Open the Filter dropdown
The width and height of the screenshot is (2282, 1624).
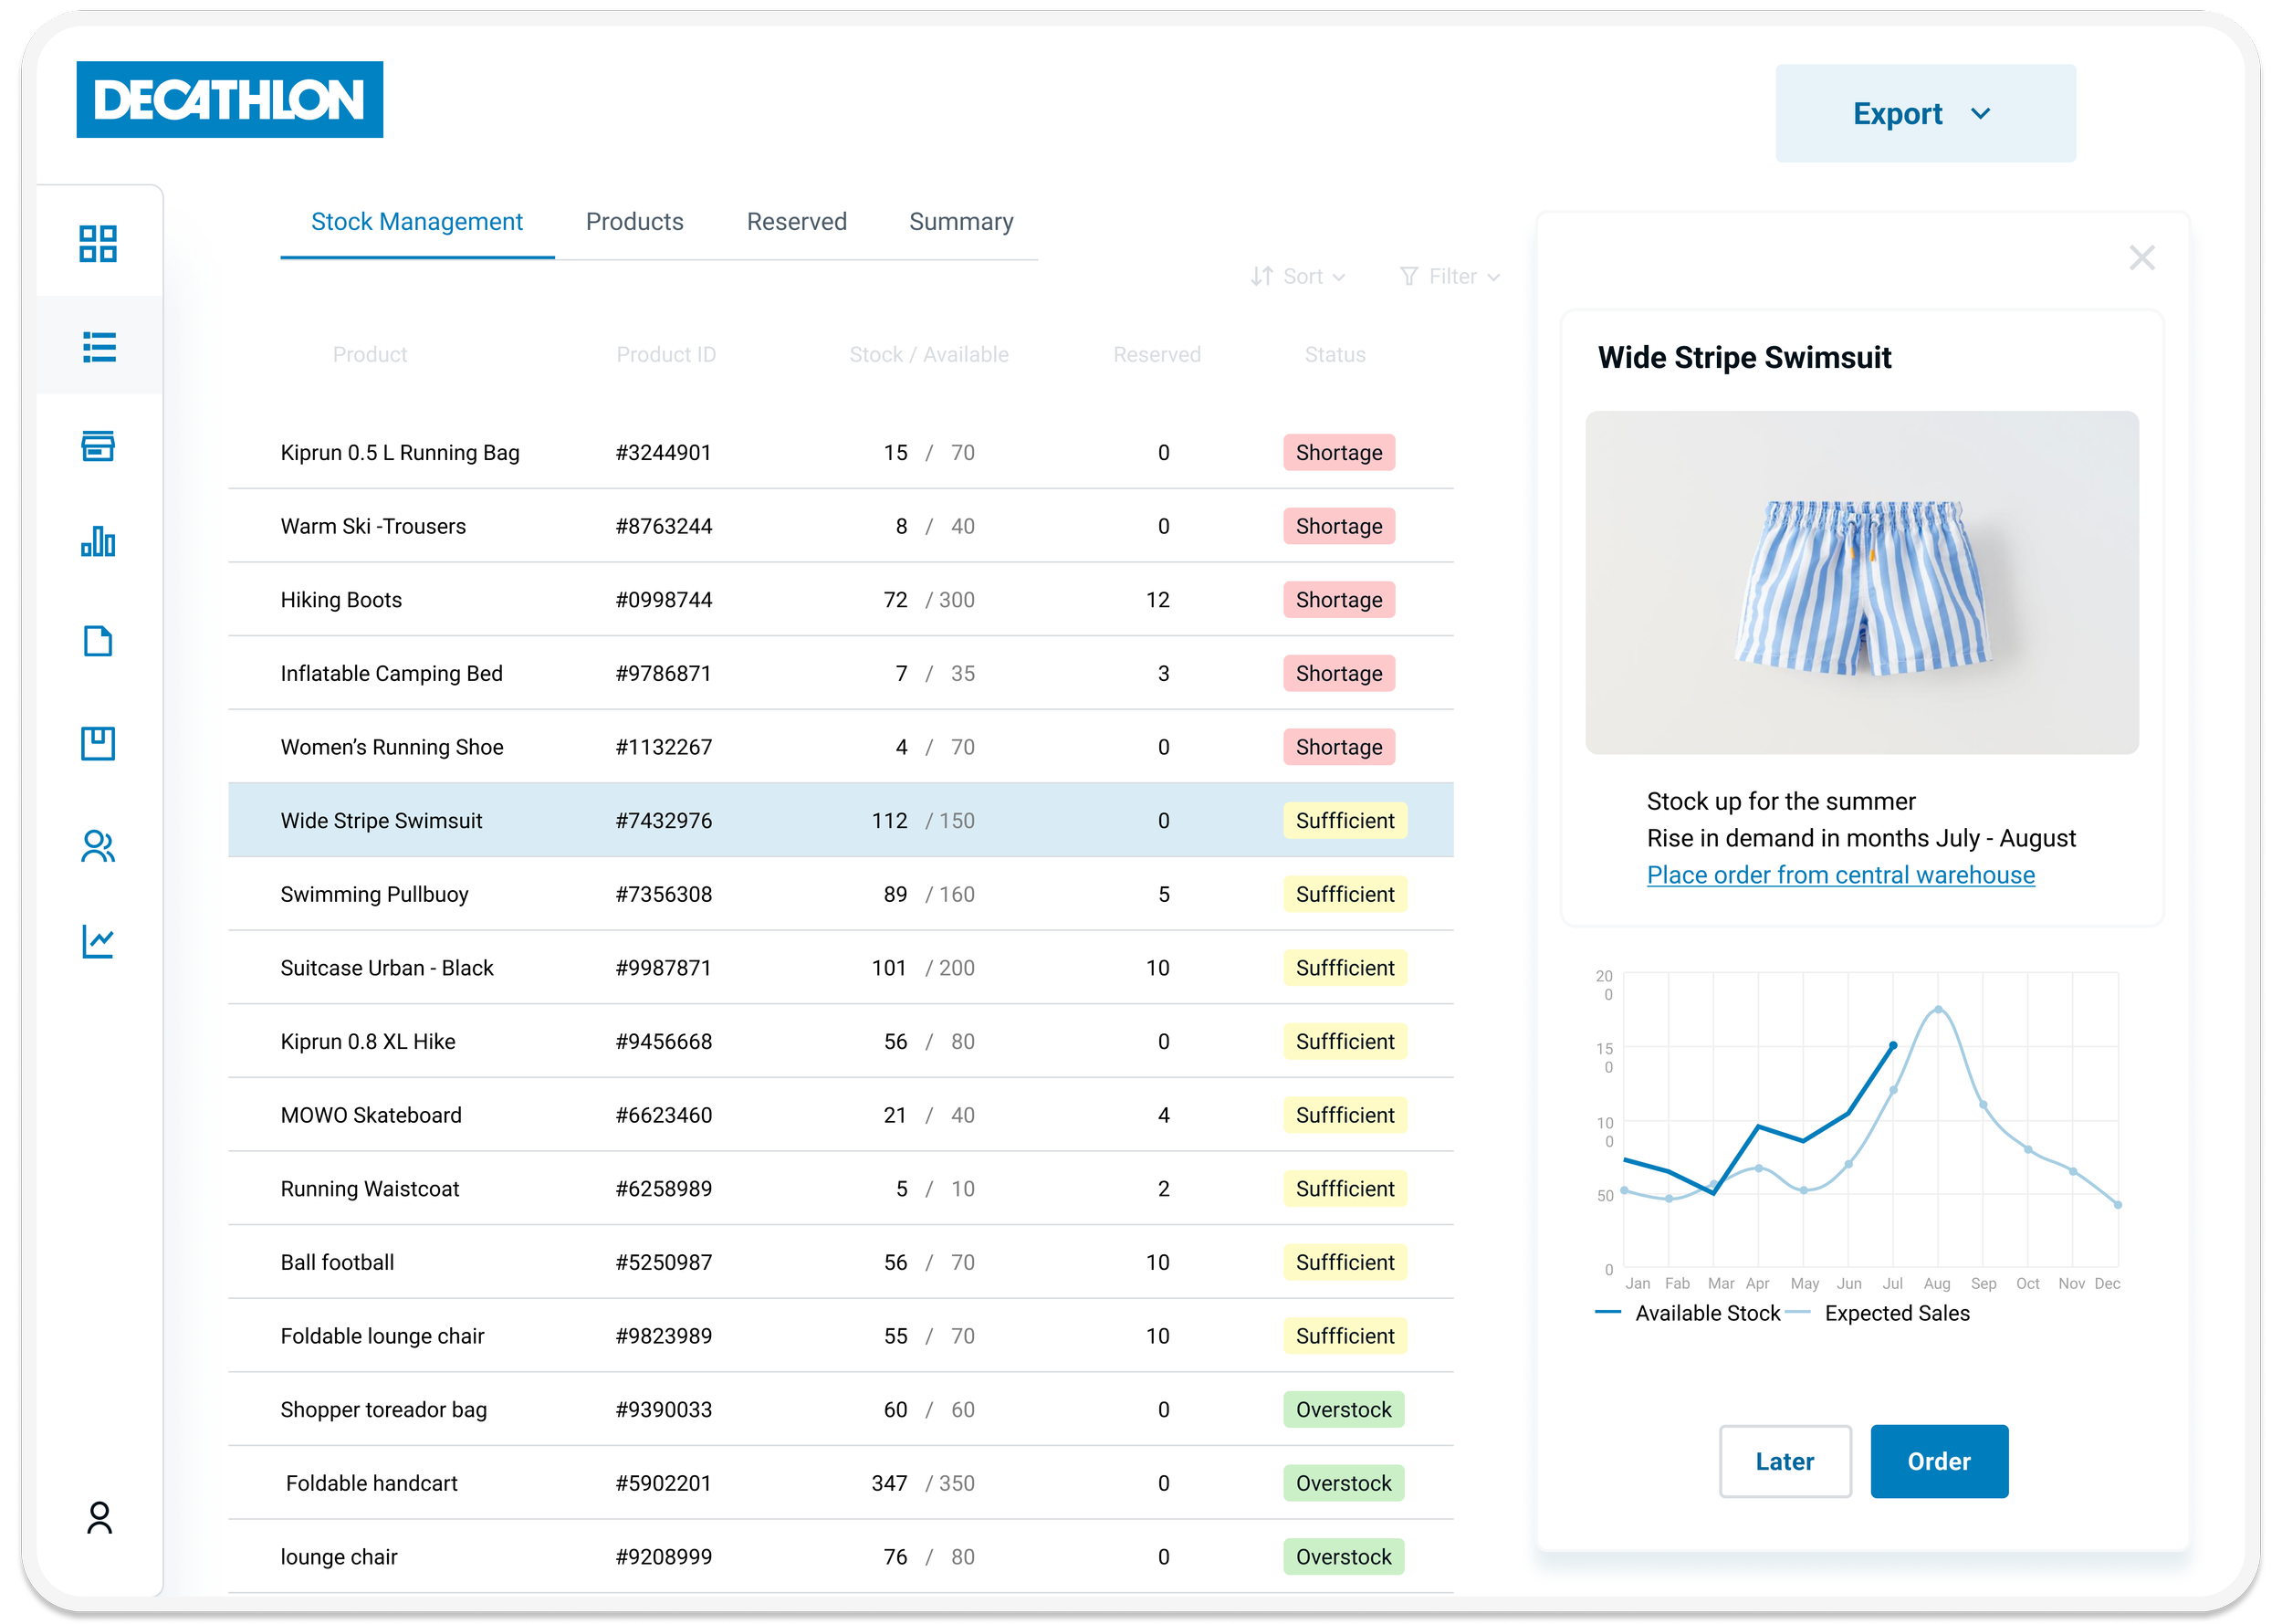[1450, 276]
